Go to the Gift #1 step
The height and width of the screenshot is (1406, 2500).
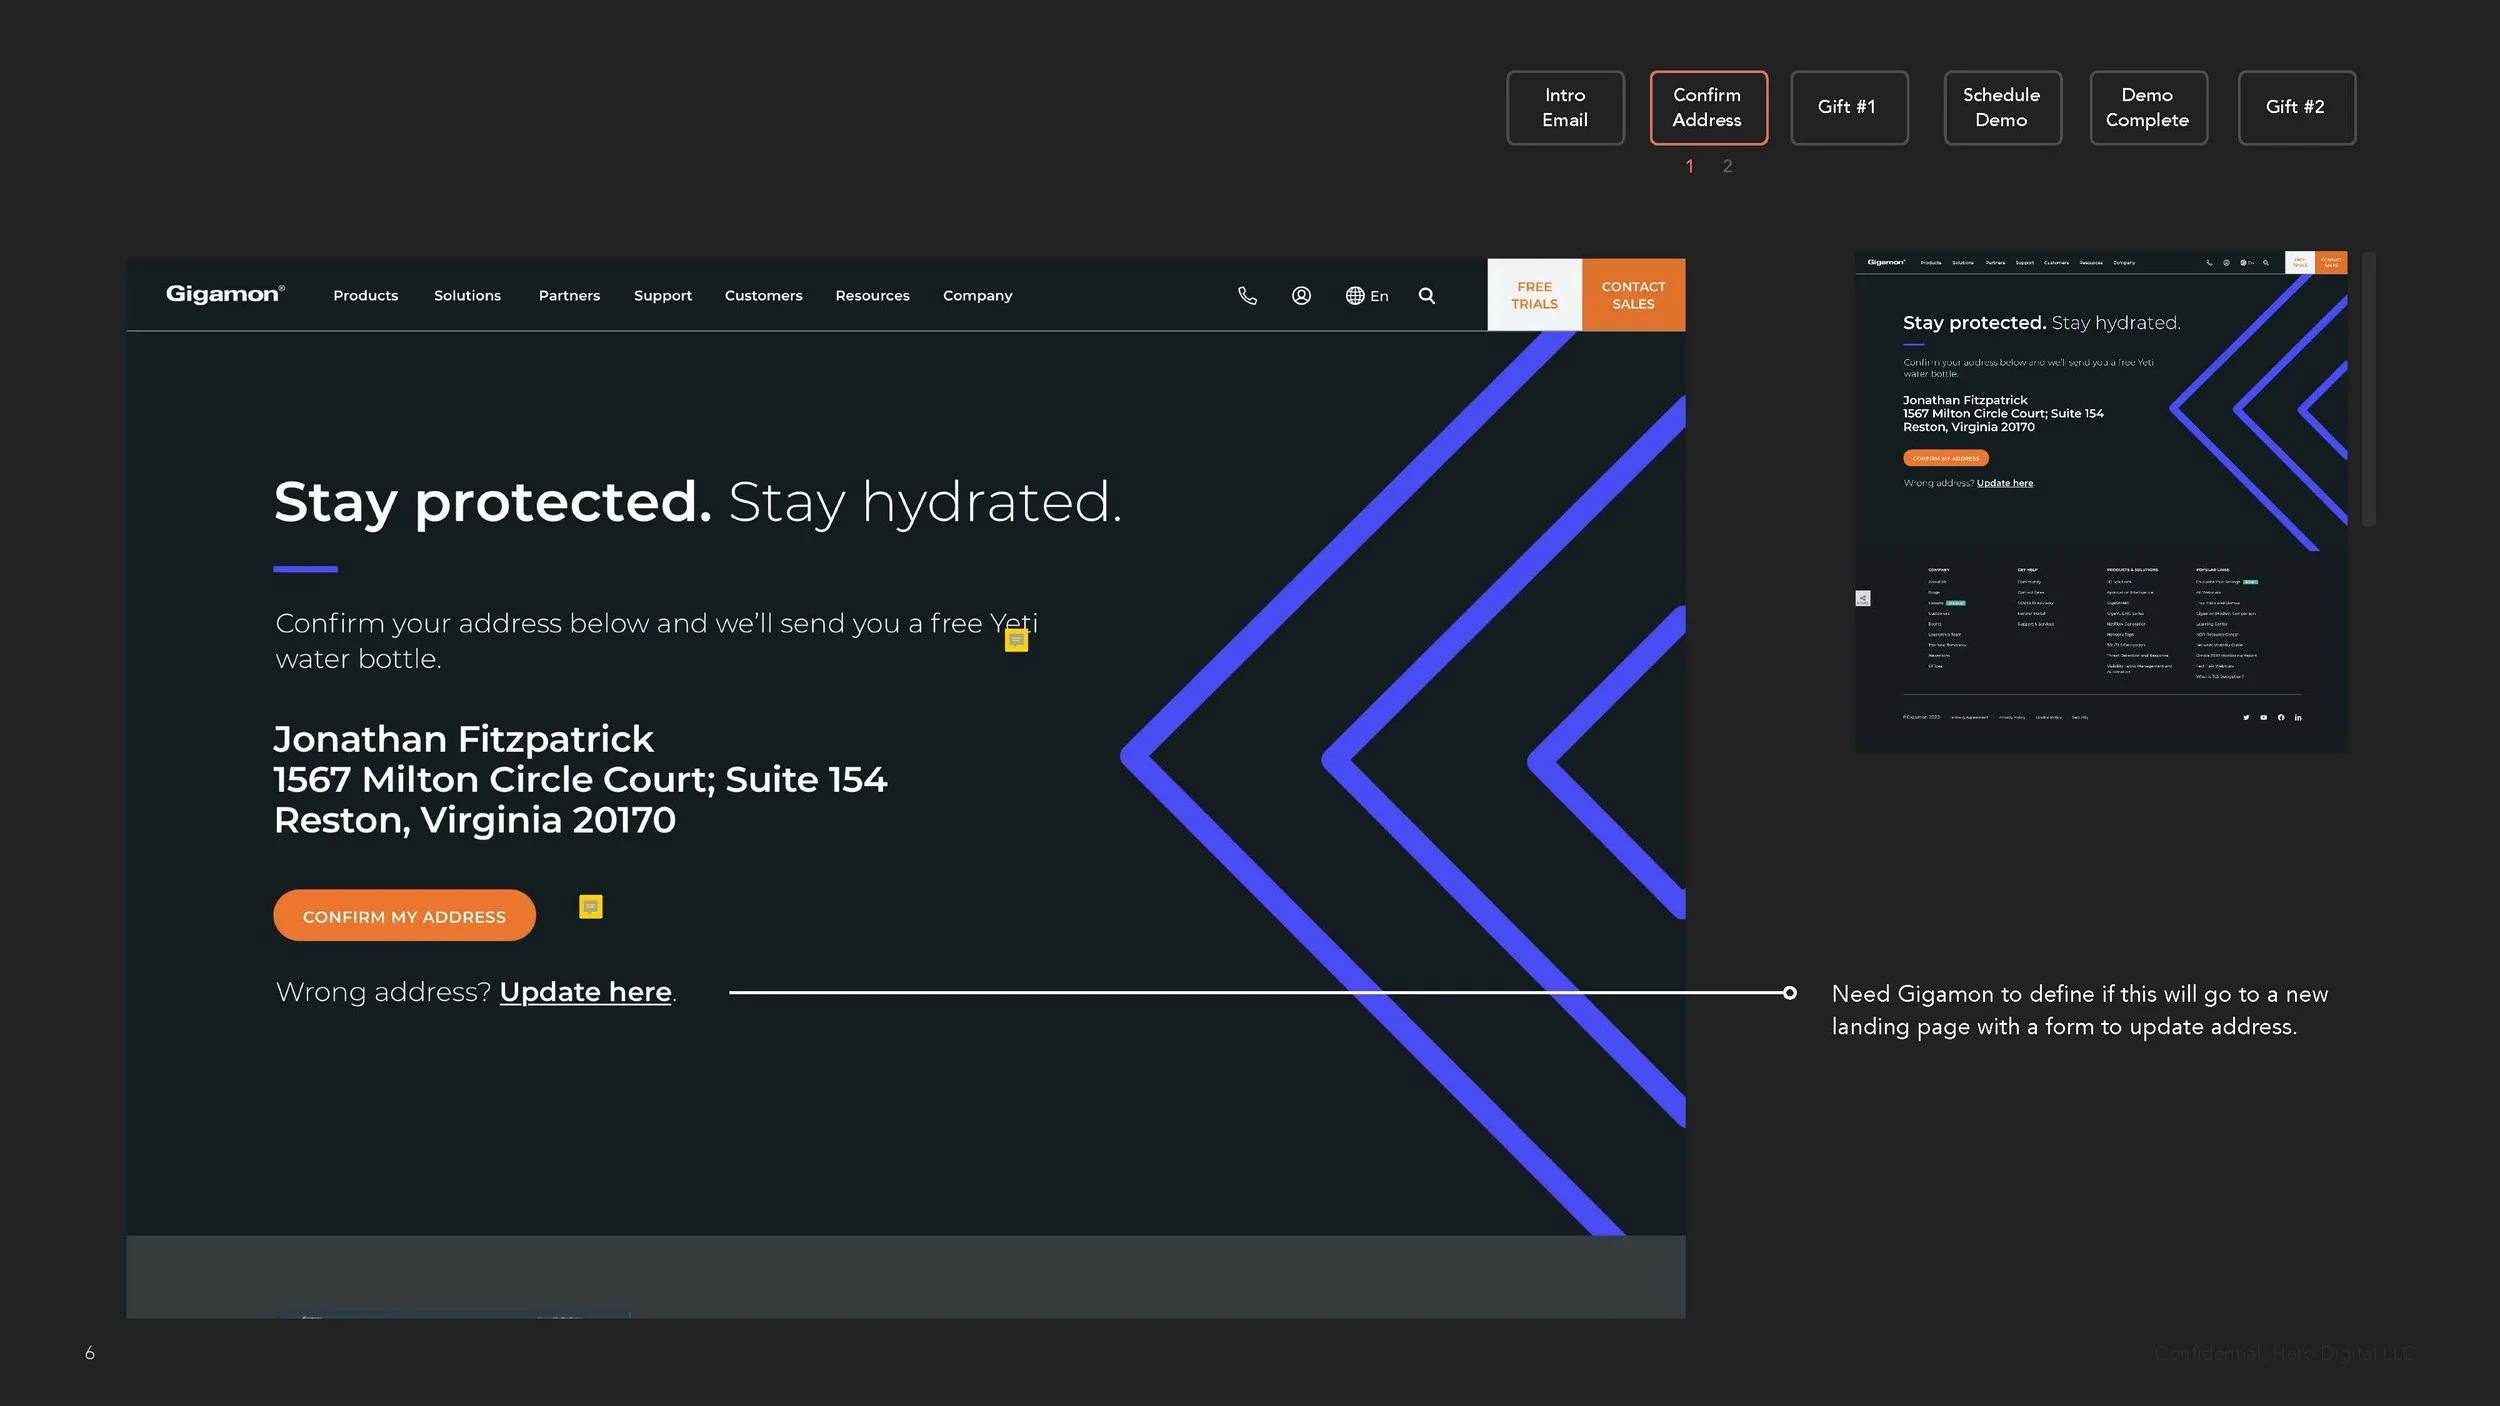point(1850,107)
